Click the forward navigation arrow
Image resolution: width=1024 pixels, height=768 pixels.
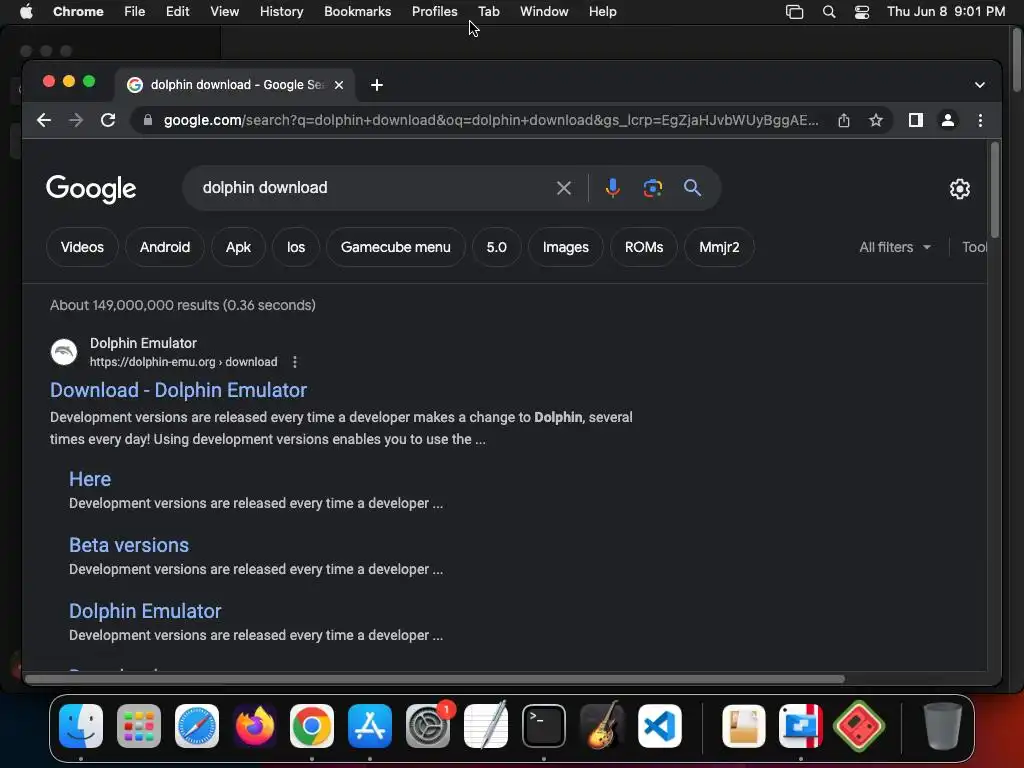point(76,120)
